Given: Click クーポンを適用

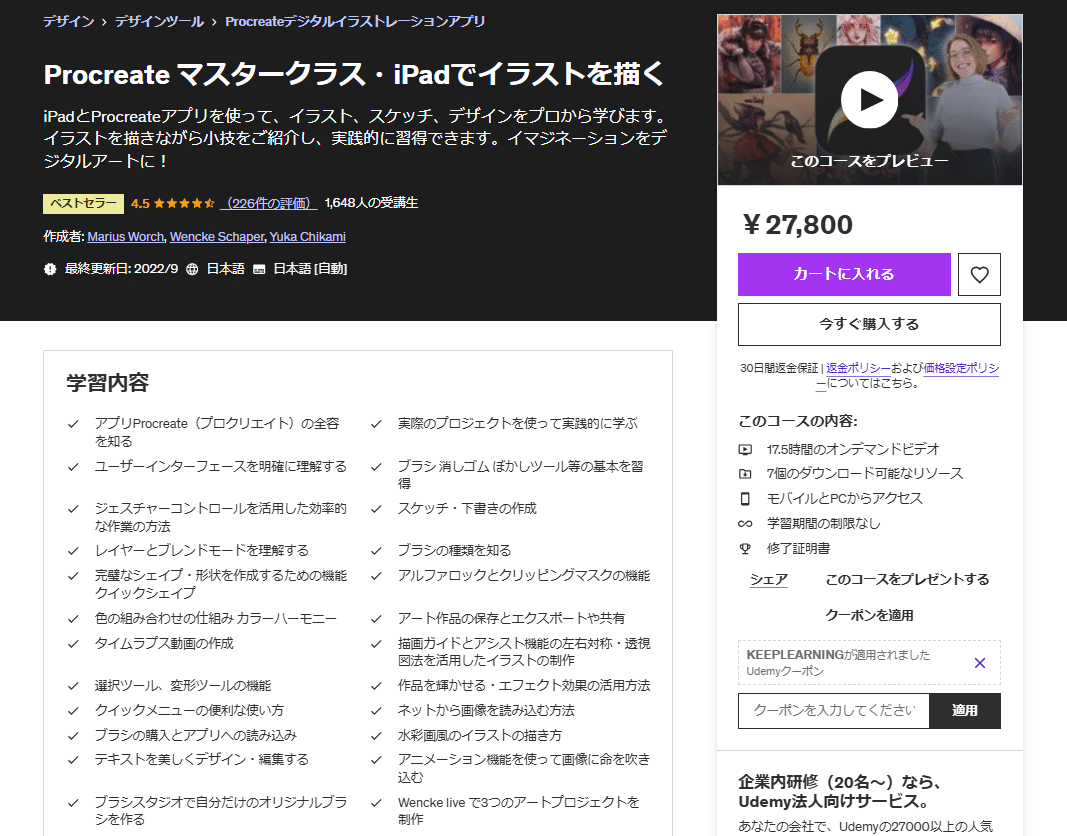Looking at the screenshot, I should pos(868,615).
